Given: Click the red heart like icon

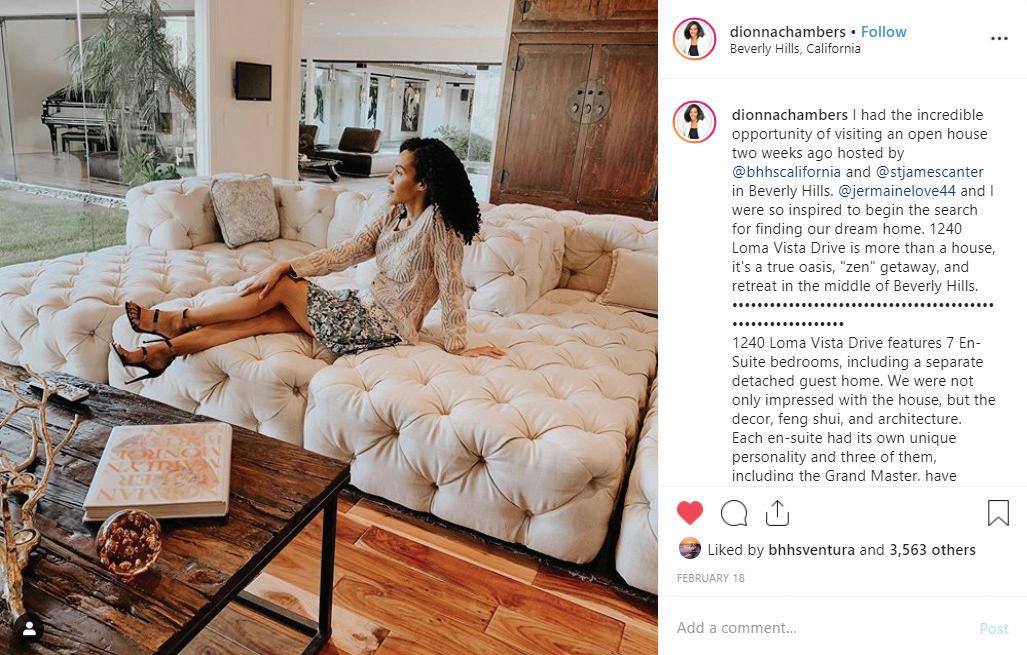Looking at the screenshot, I should [x=689, y=512].
